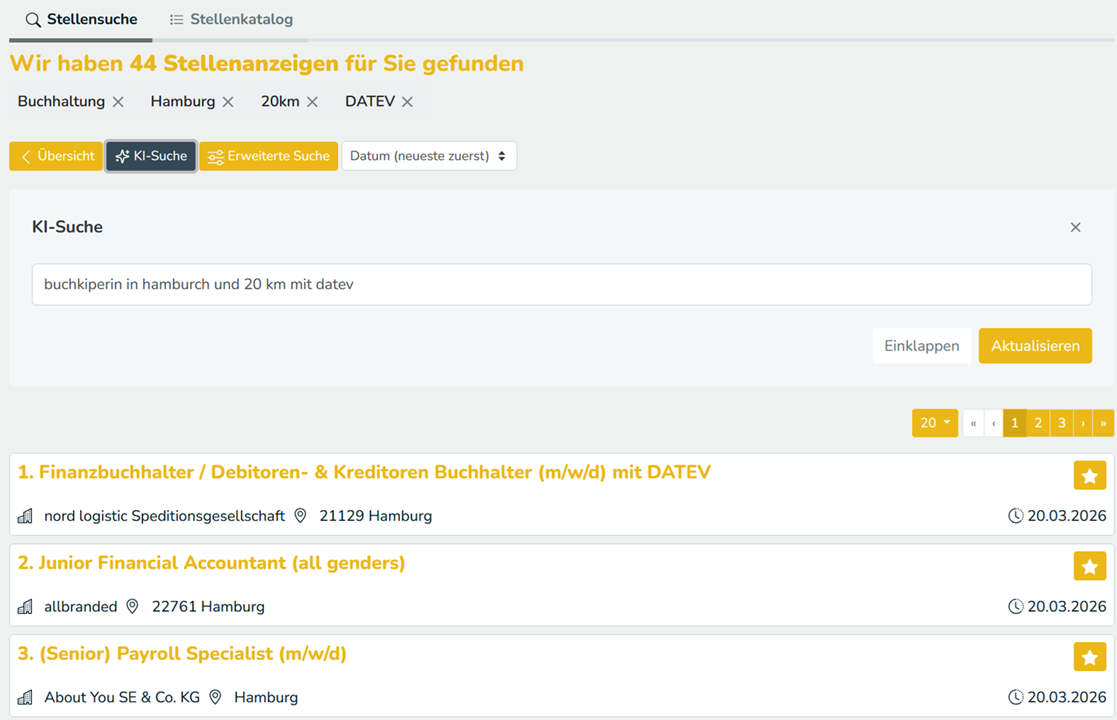Screen dimensions: 1117x720
Task: Star the Junior Financial Accountant job
Action: pos(1089,566)
